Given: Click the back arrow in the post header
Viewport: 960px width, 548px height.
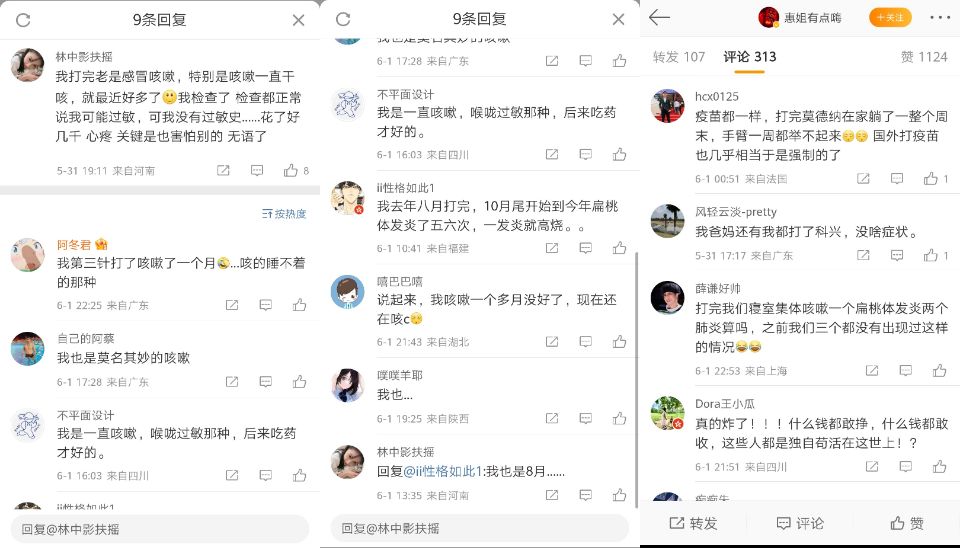Looking at the screenshot, I should pyautogui.click(x=659, y=18).
